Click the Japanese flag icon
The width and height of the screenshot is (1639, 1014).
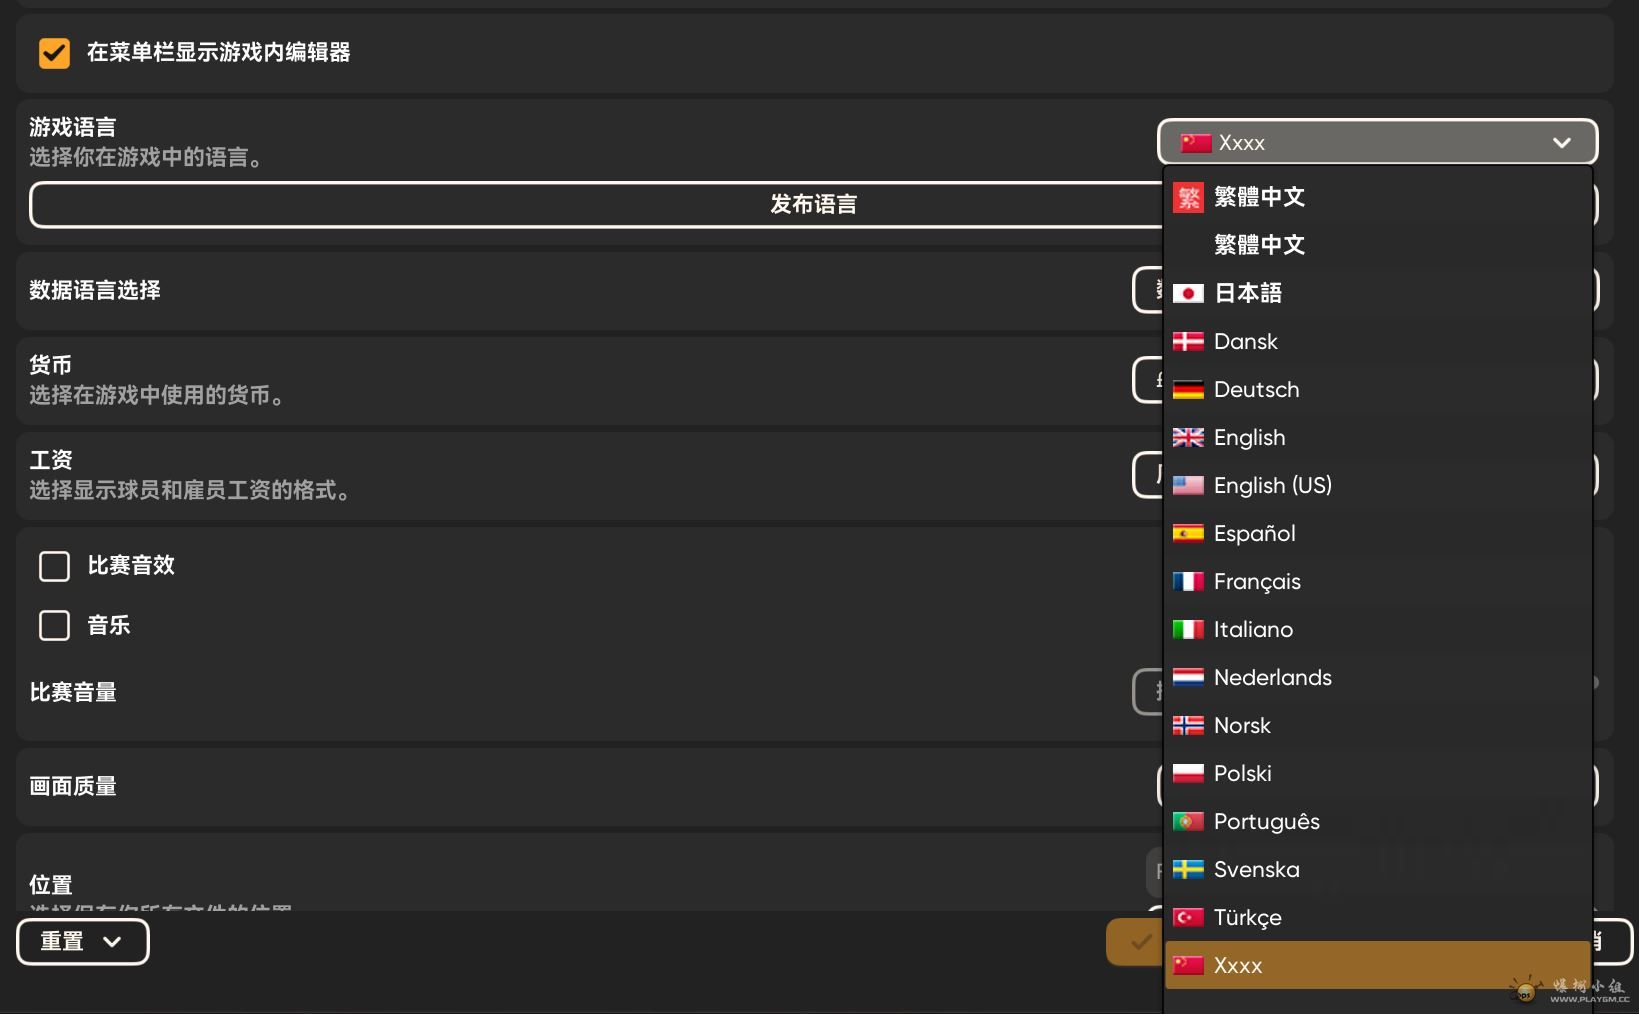(1188, 293)
